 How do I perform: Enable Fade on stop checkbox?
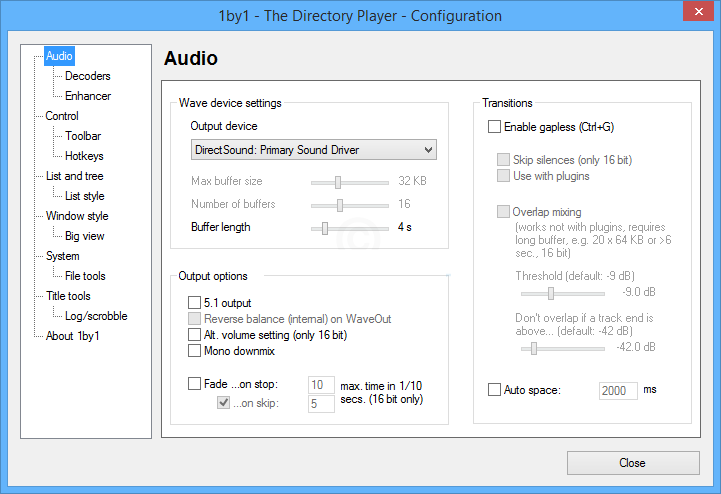tap(195, 384)
